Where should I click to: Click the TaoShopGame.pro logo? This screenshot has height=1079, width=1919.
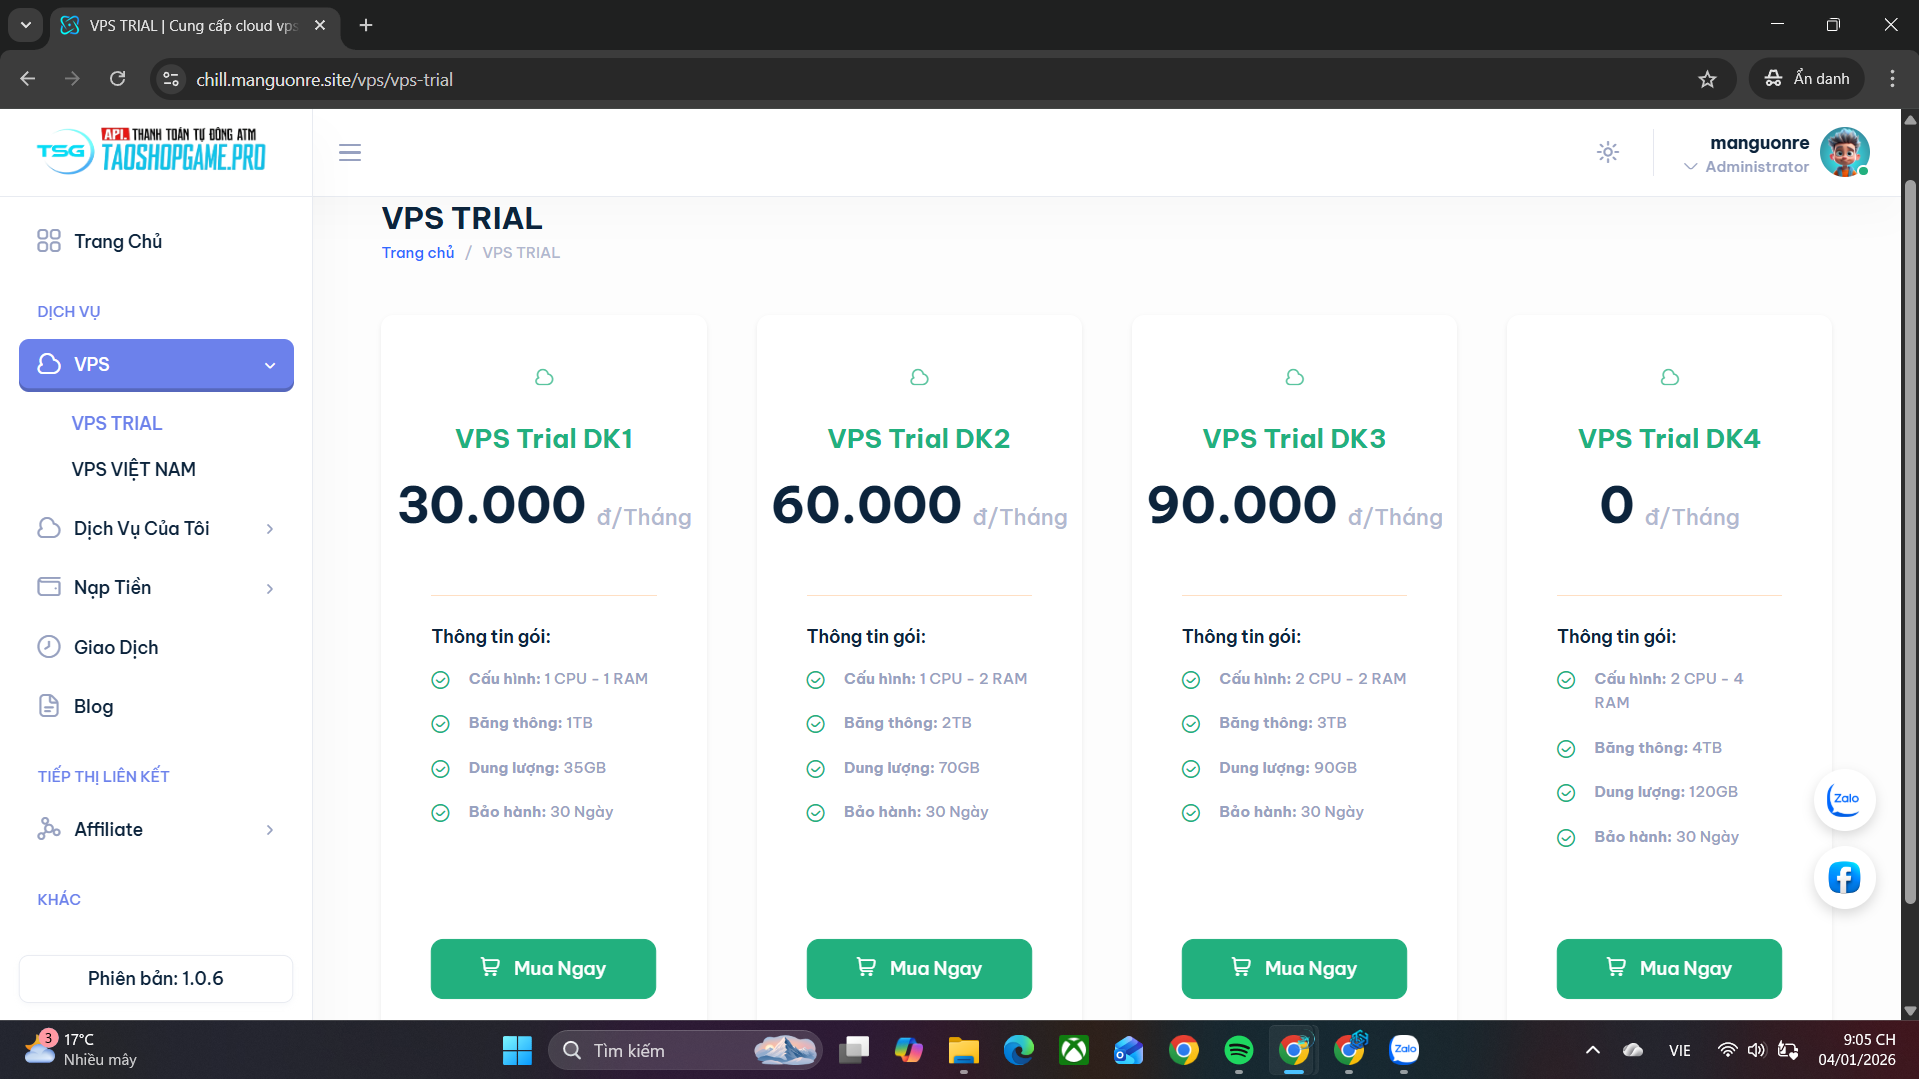click(x=152, y=152)
